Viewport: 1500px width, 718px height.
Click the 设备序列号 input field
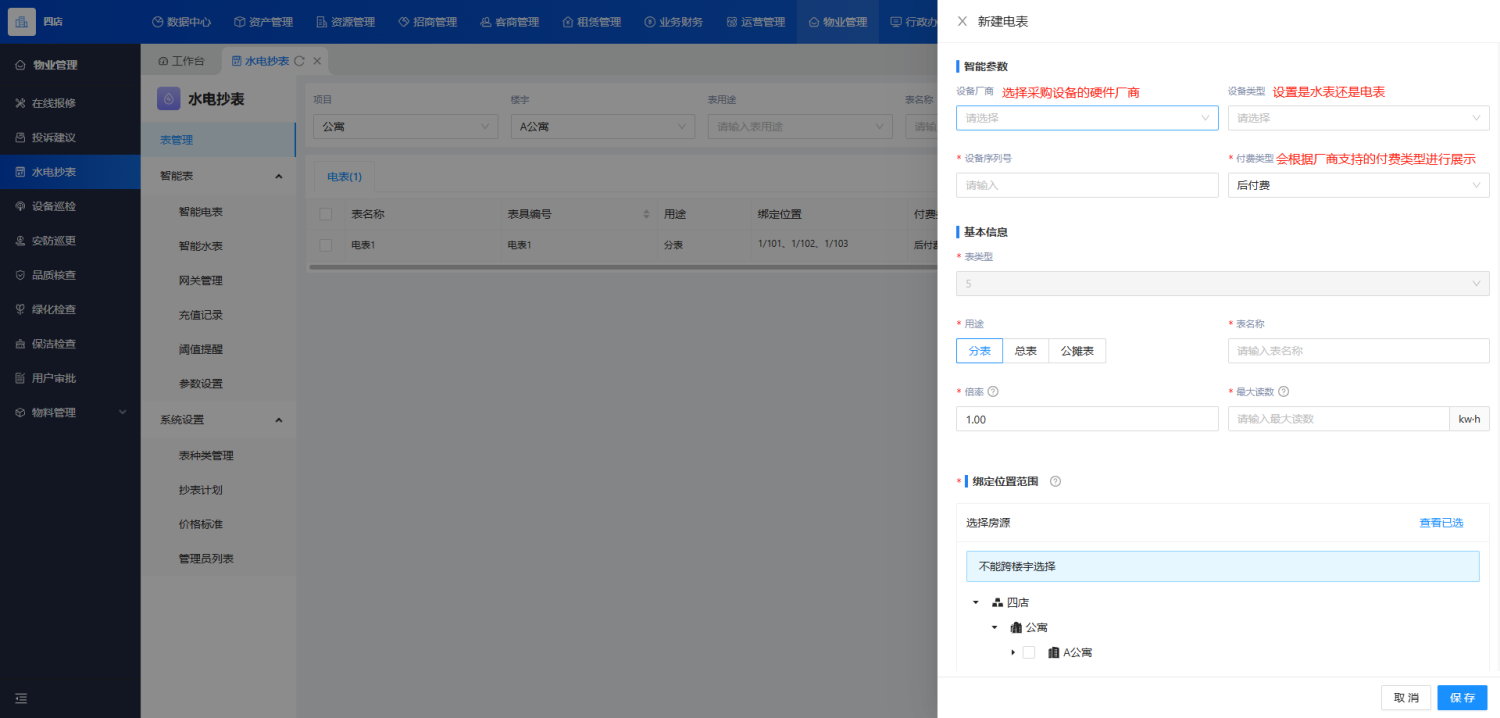pyautogui.click(x=1087, y=185)
